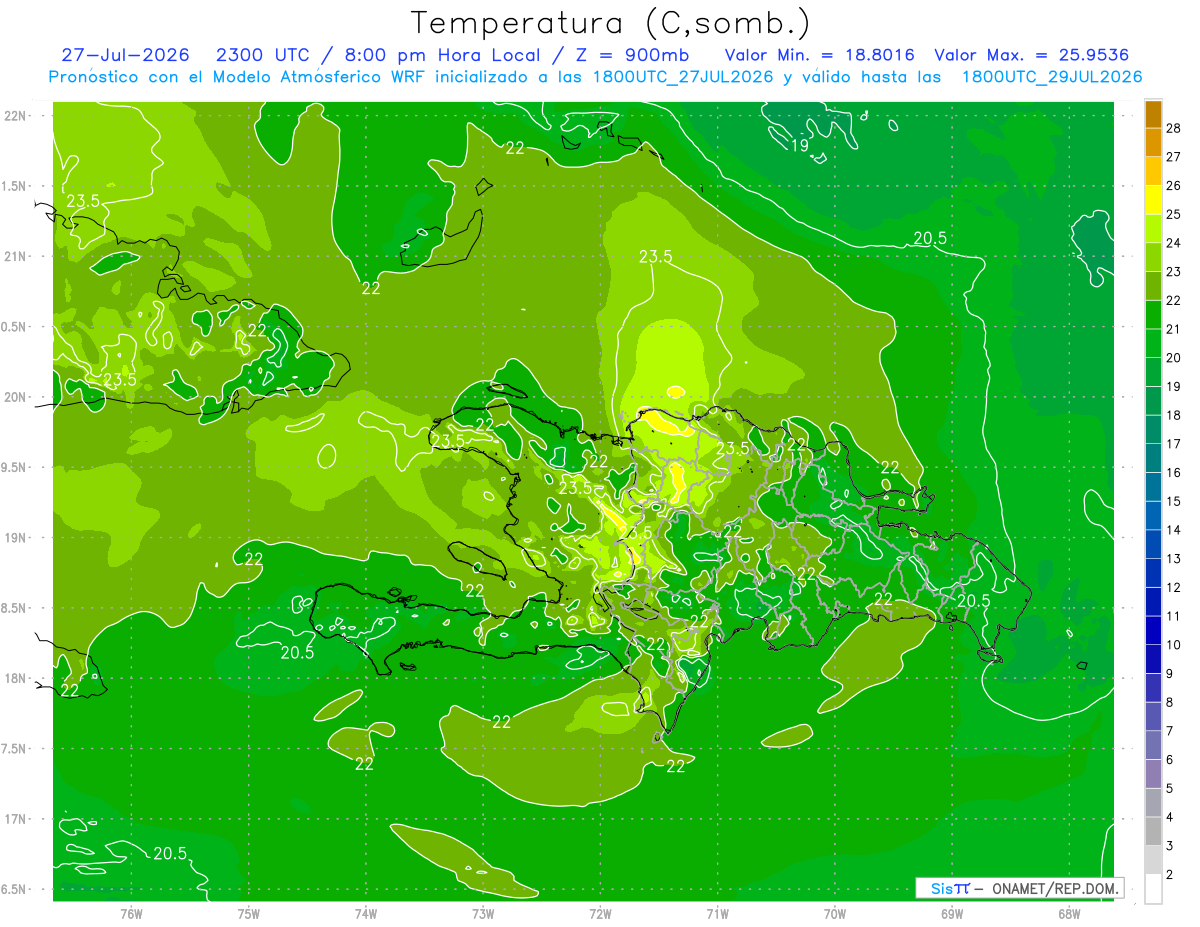
Task: Select the '27-Jul-2026' date text
Action: pyautogui.click(x=125, y=55)
